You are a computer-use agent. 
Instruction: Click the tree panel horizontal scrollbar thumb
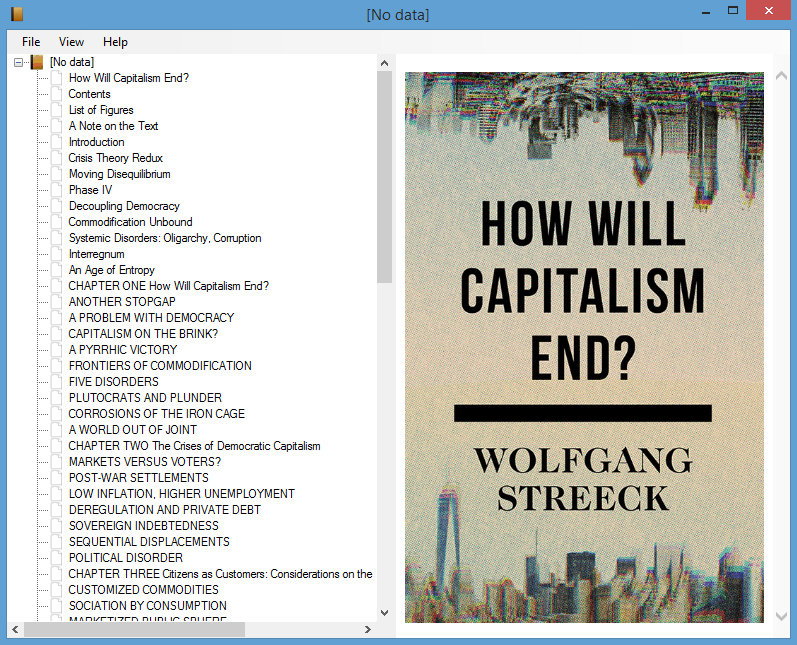click(134, 630)
